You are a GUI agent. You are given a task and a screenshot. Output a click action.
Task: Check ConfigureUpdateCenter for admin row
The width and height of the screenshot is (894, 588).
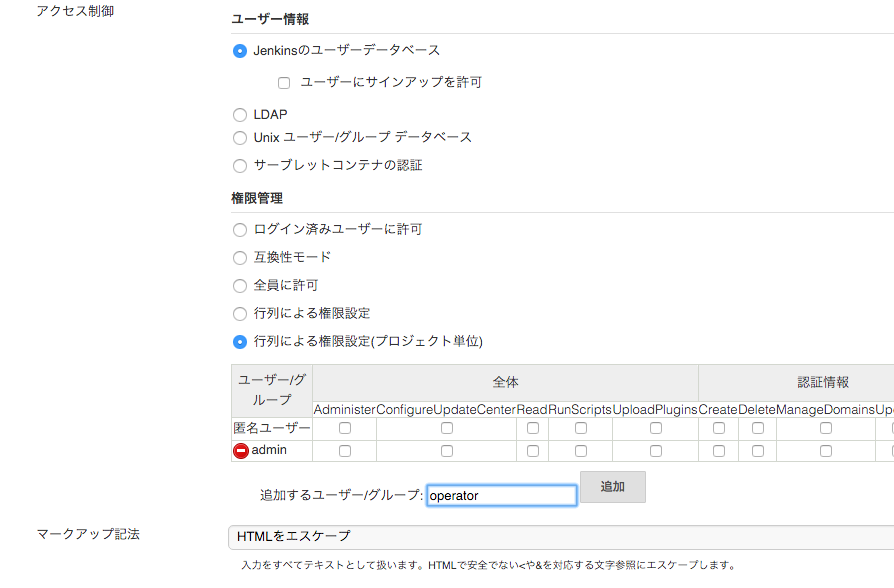pyautogui.click(x=447, y=451)
